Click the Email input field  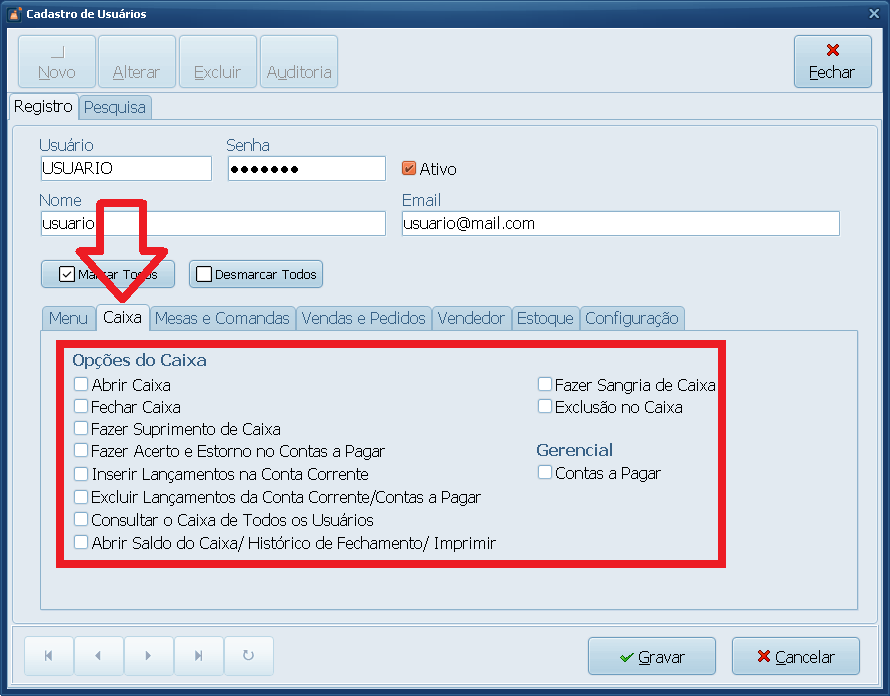click(x=620, y=224)
